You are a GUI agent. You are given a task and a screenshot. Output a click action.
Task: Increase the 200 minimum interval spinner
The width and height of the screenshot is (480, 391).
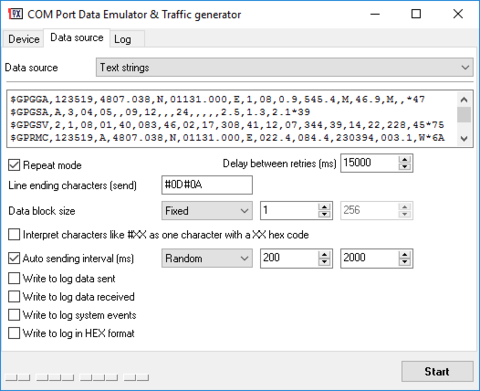coord(324,255)
